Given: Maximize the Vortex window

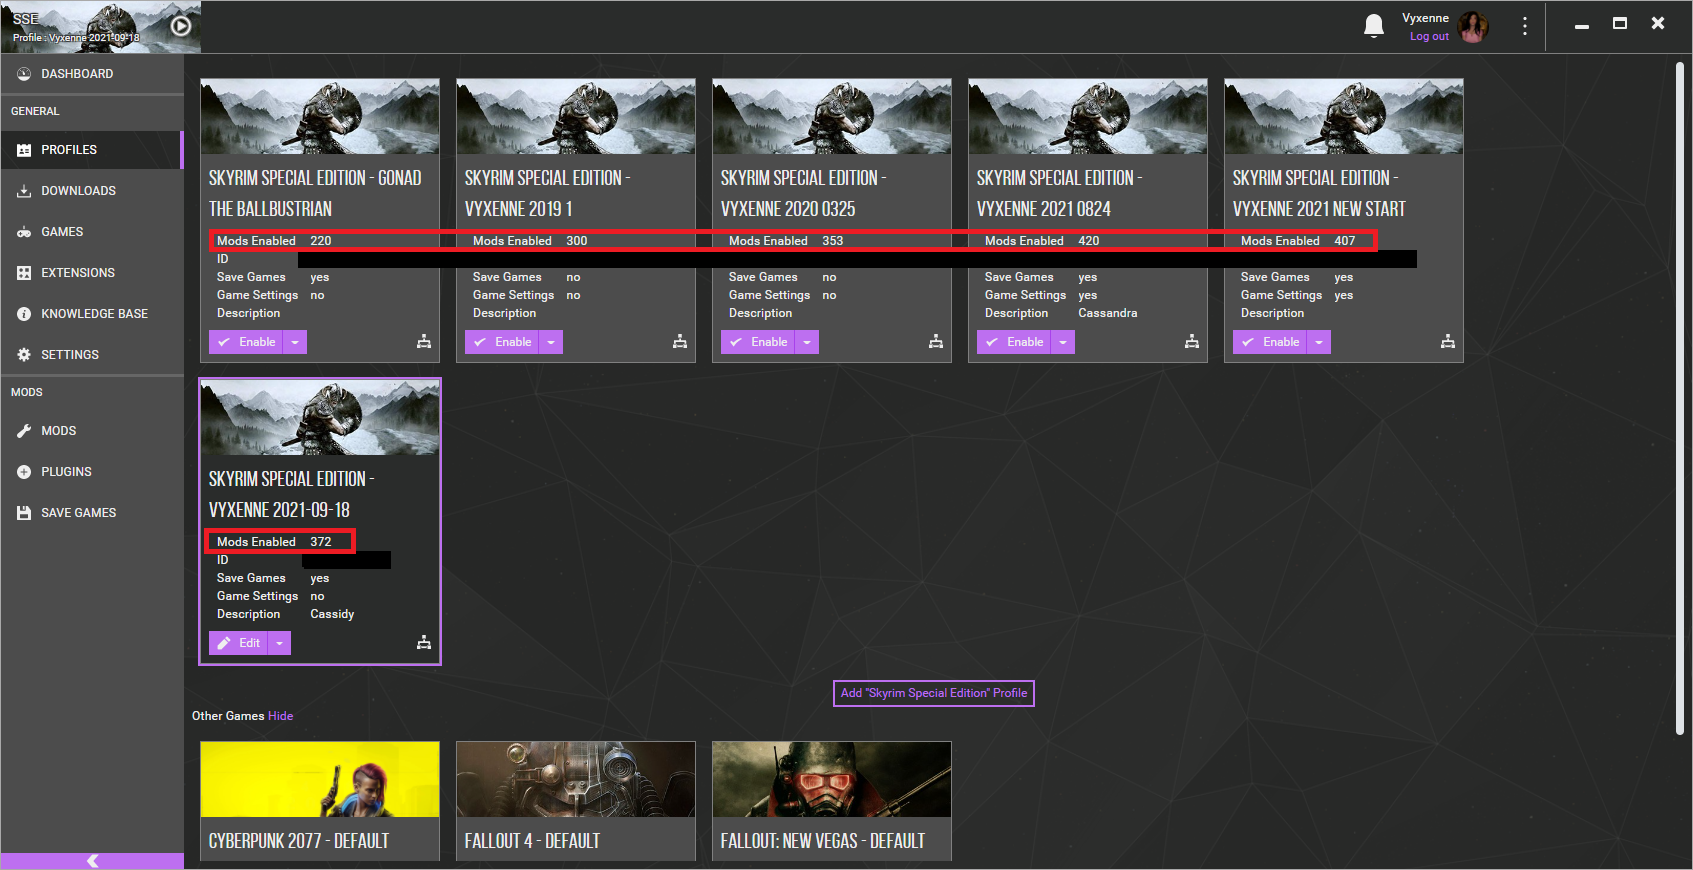Looking at the screenshot, I should tap(1620, 24).
